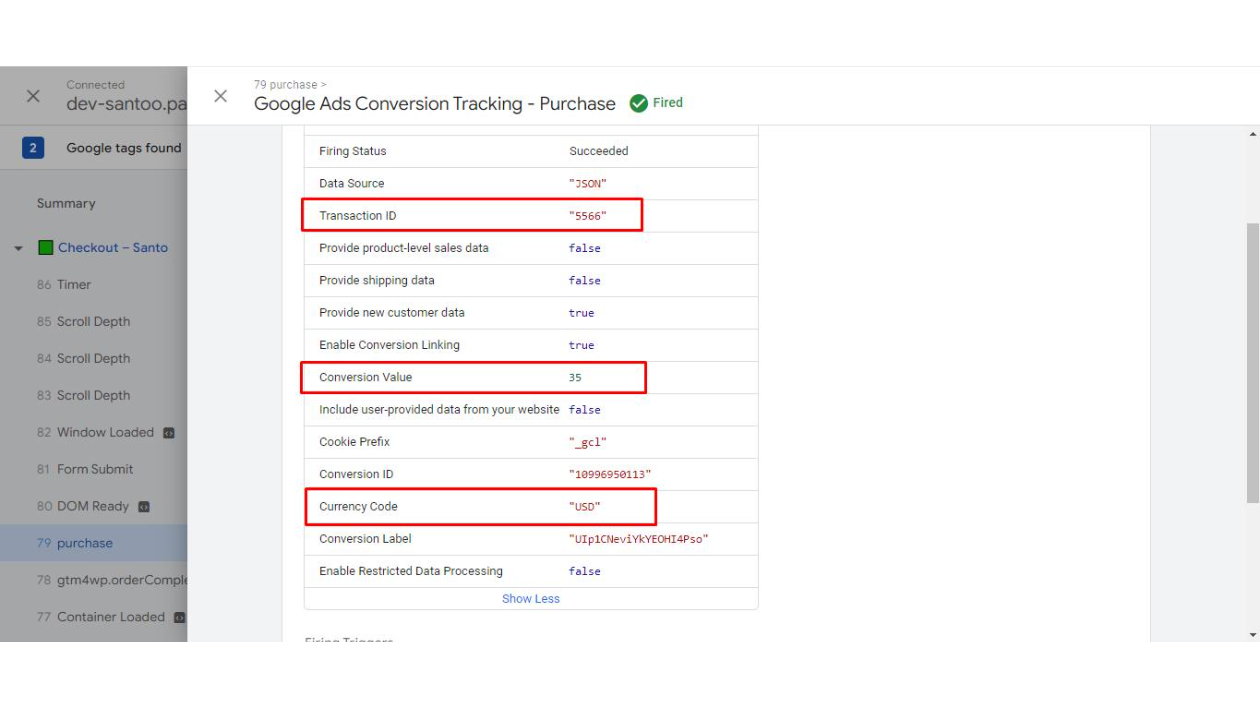Click the code icon beside DOM Ready
1260x708 pixels.
coord(144,507)
